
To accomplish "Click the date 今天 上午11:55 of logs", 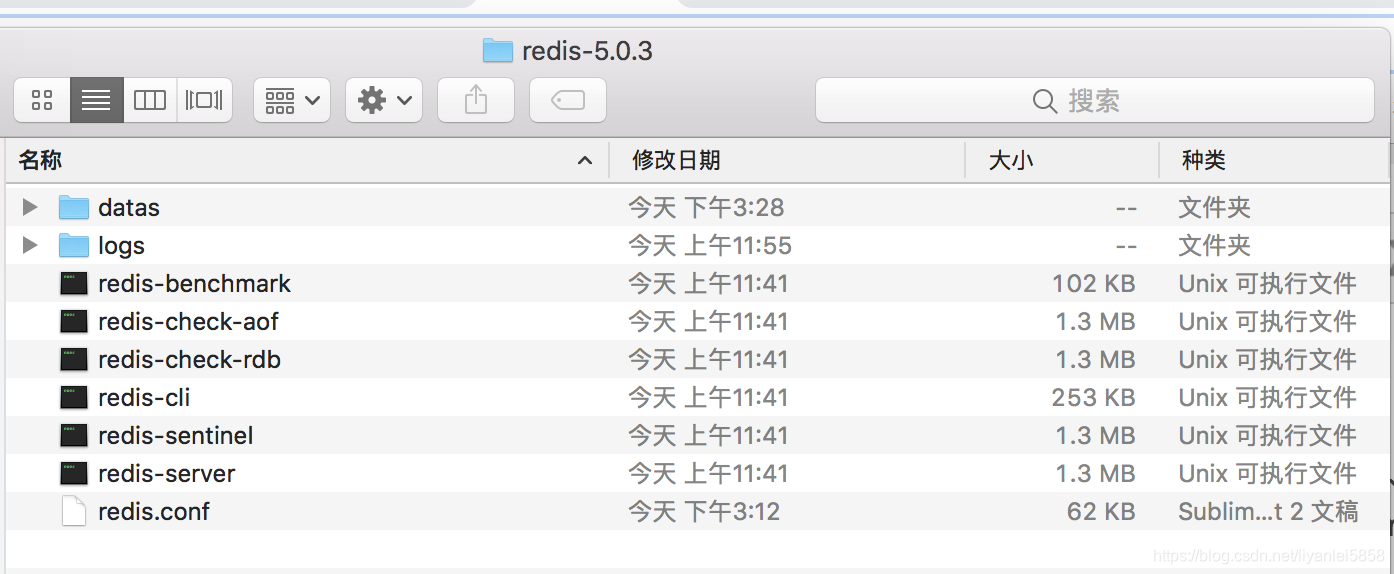I will point(710,245).
